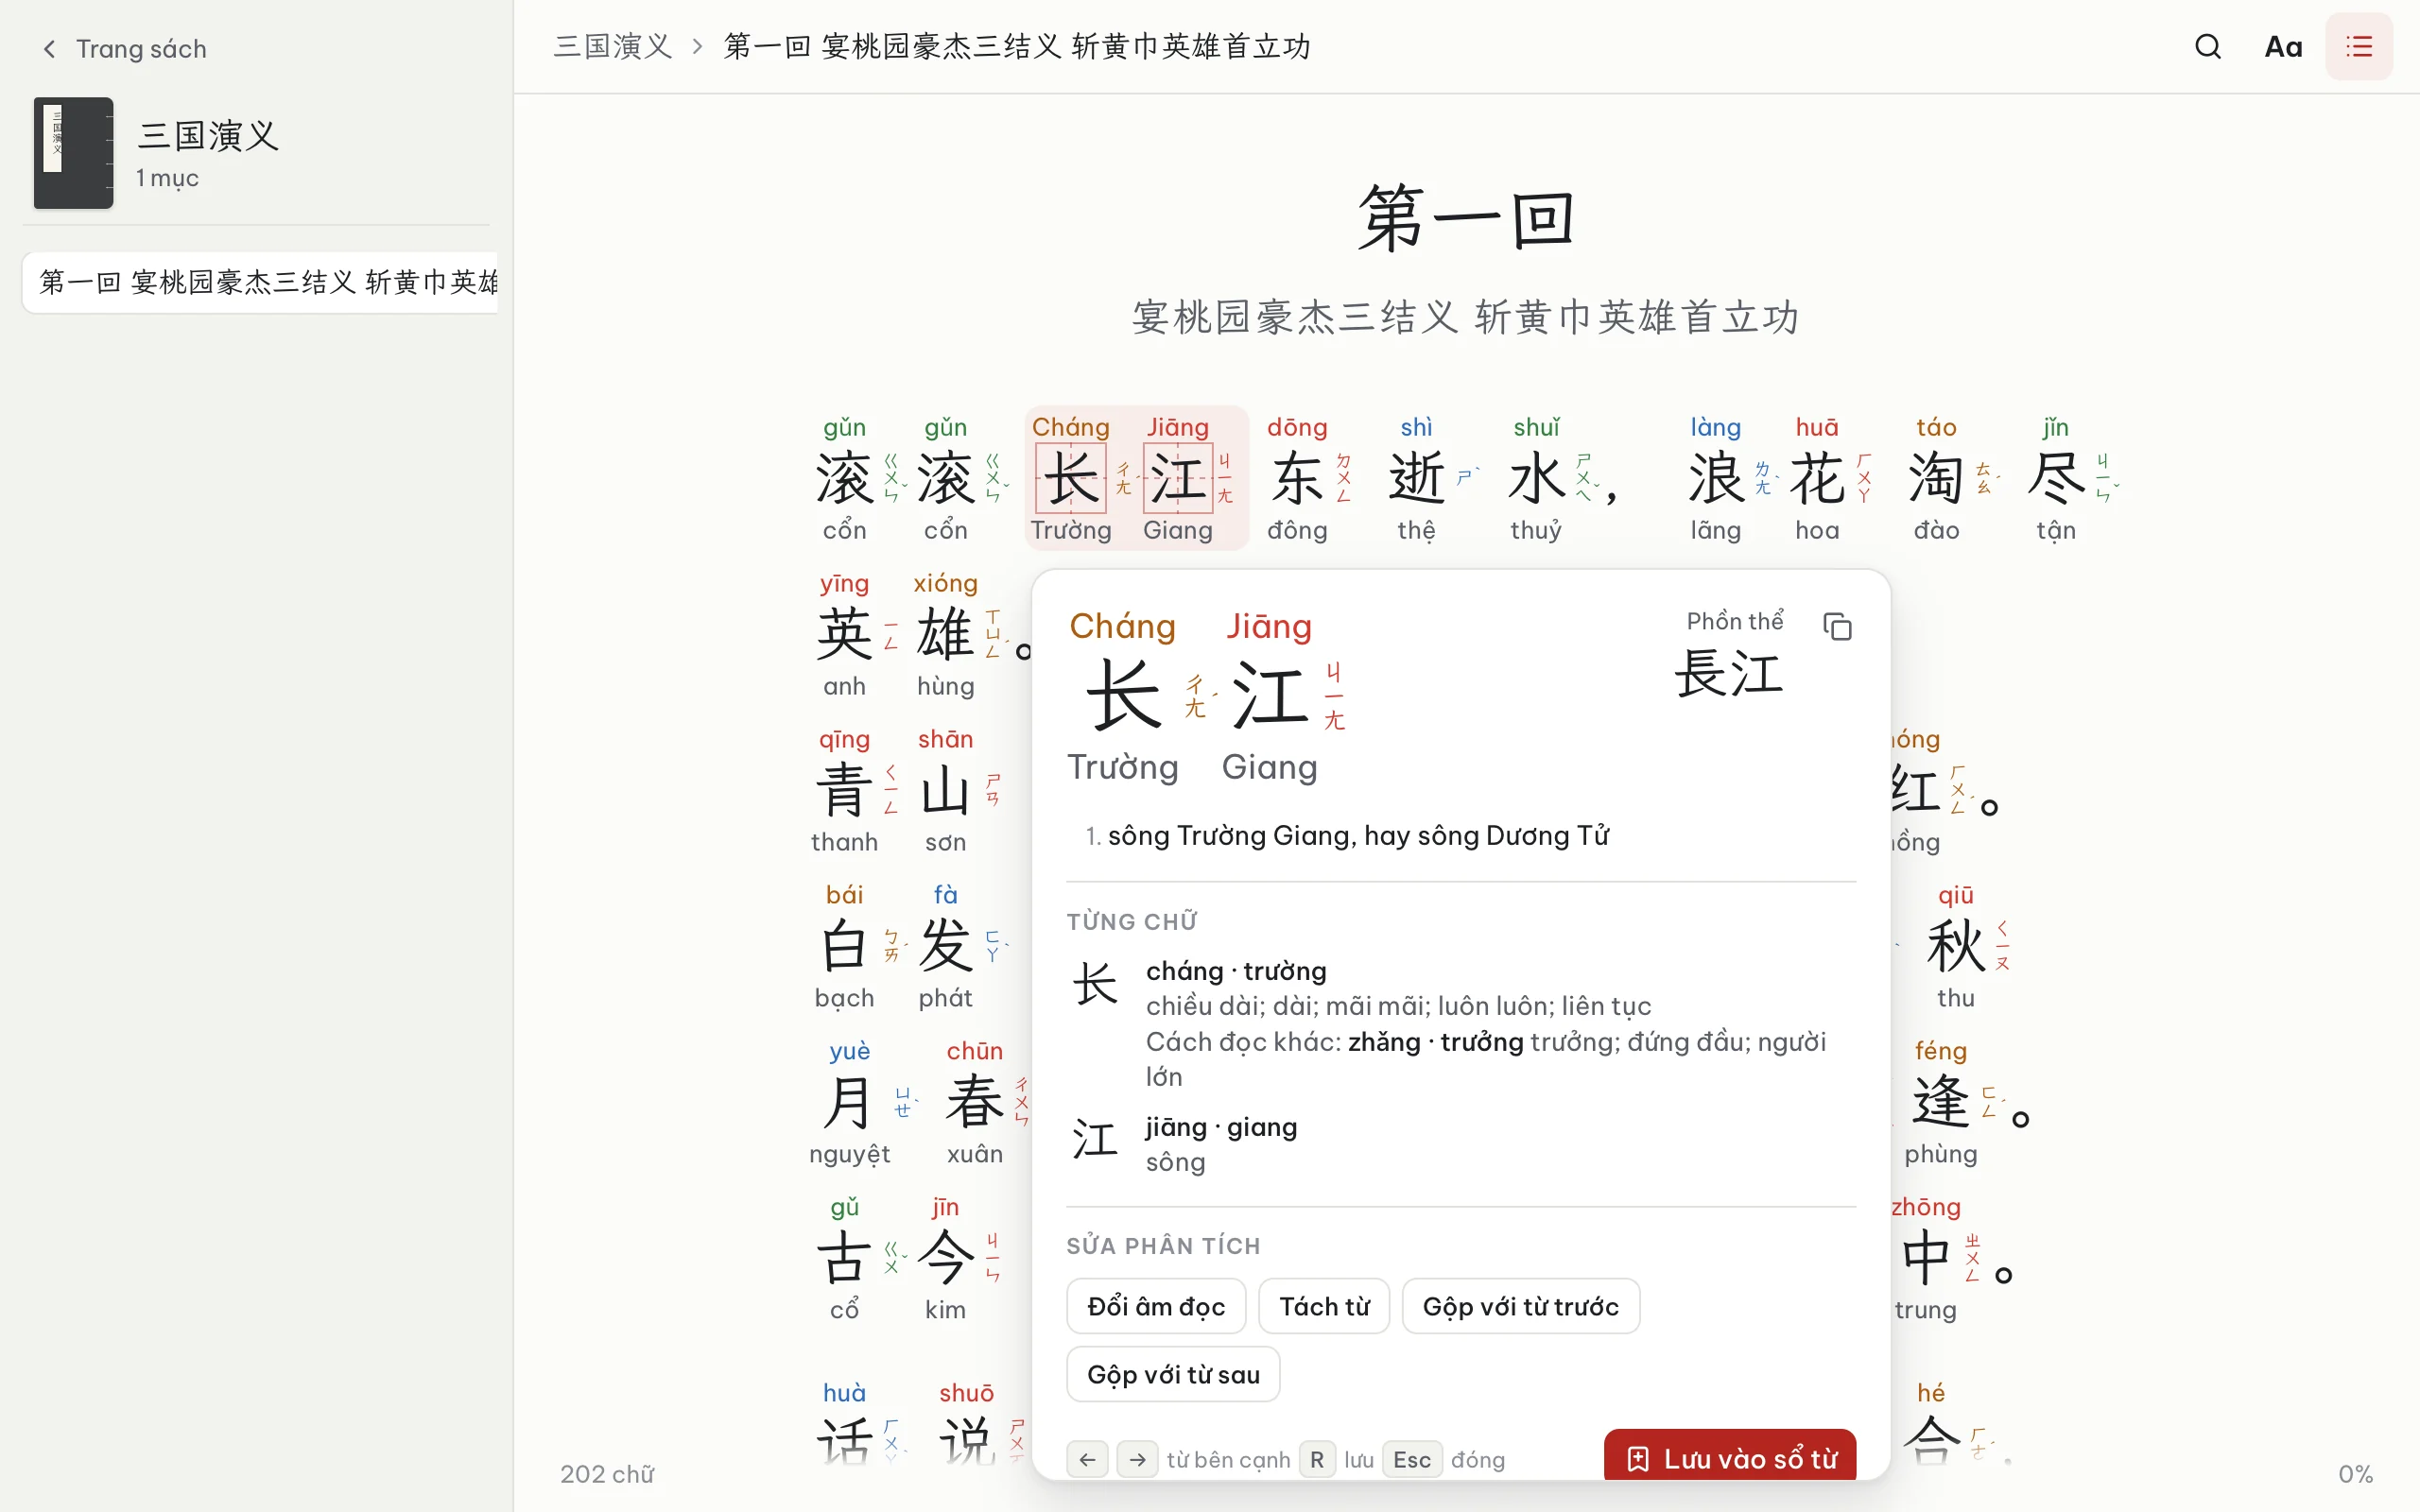
Task: Choose Gộp với từ sau
Action: point(1173,1374)
